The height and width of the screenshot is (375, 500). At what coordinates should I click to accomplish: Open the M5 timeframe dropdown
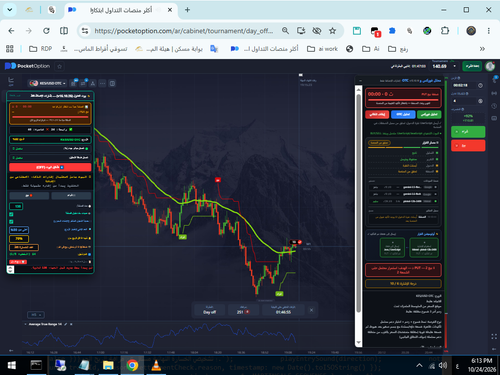(x=36, y=315)
